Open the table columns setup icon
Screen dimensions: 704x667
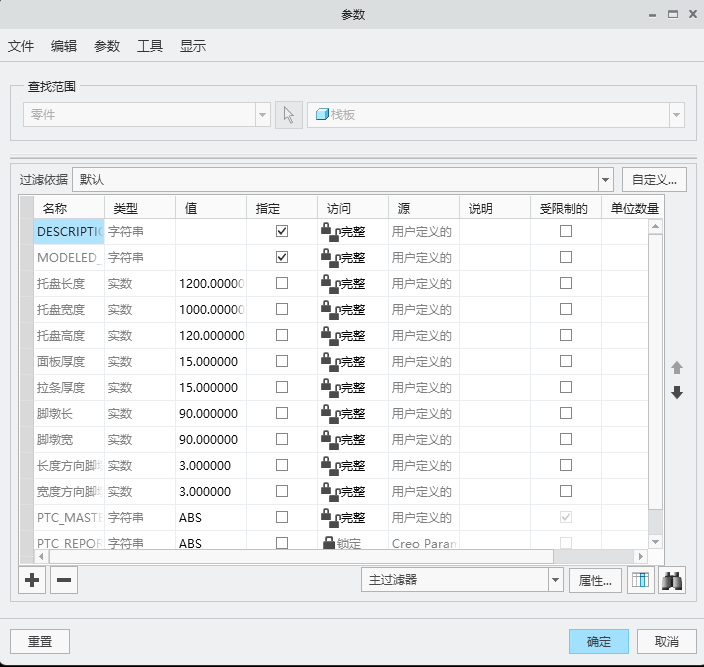640,580
